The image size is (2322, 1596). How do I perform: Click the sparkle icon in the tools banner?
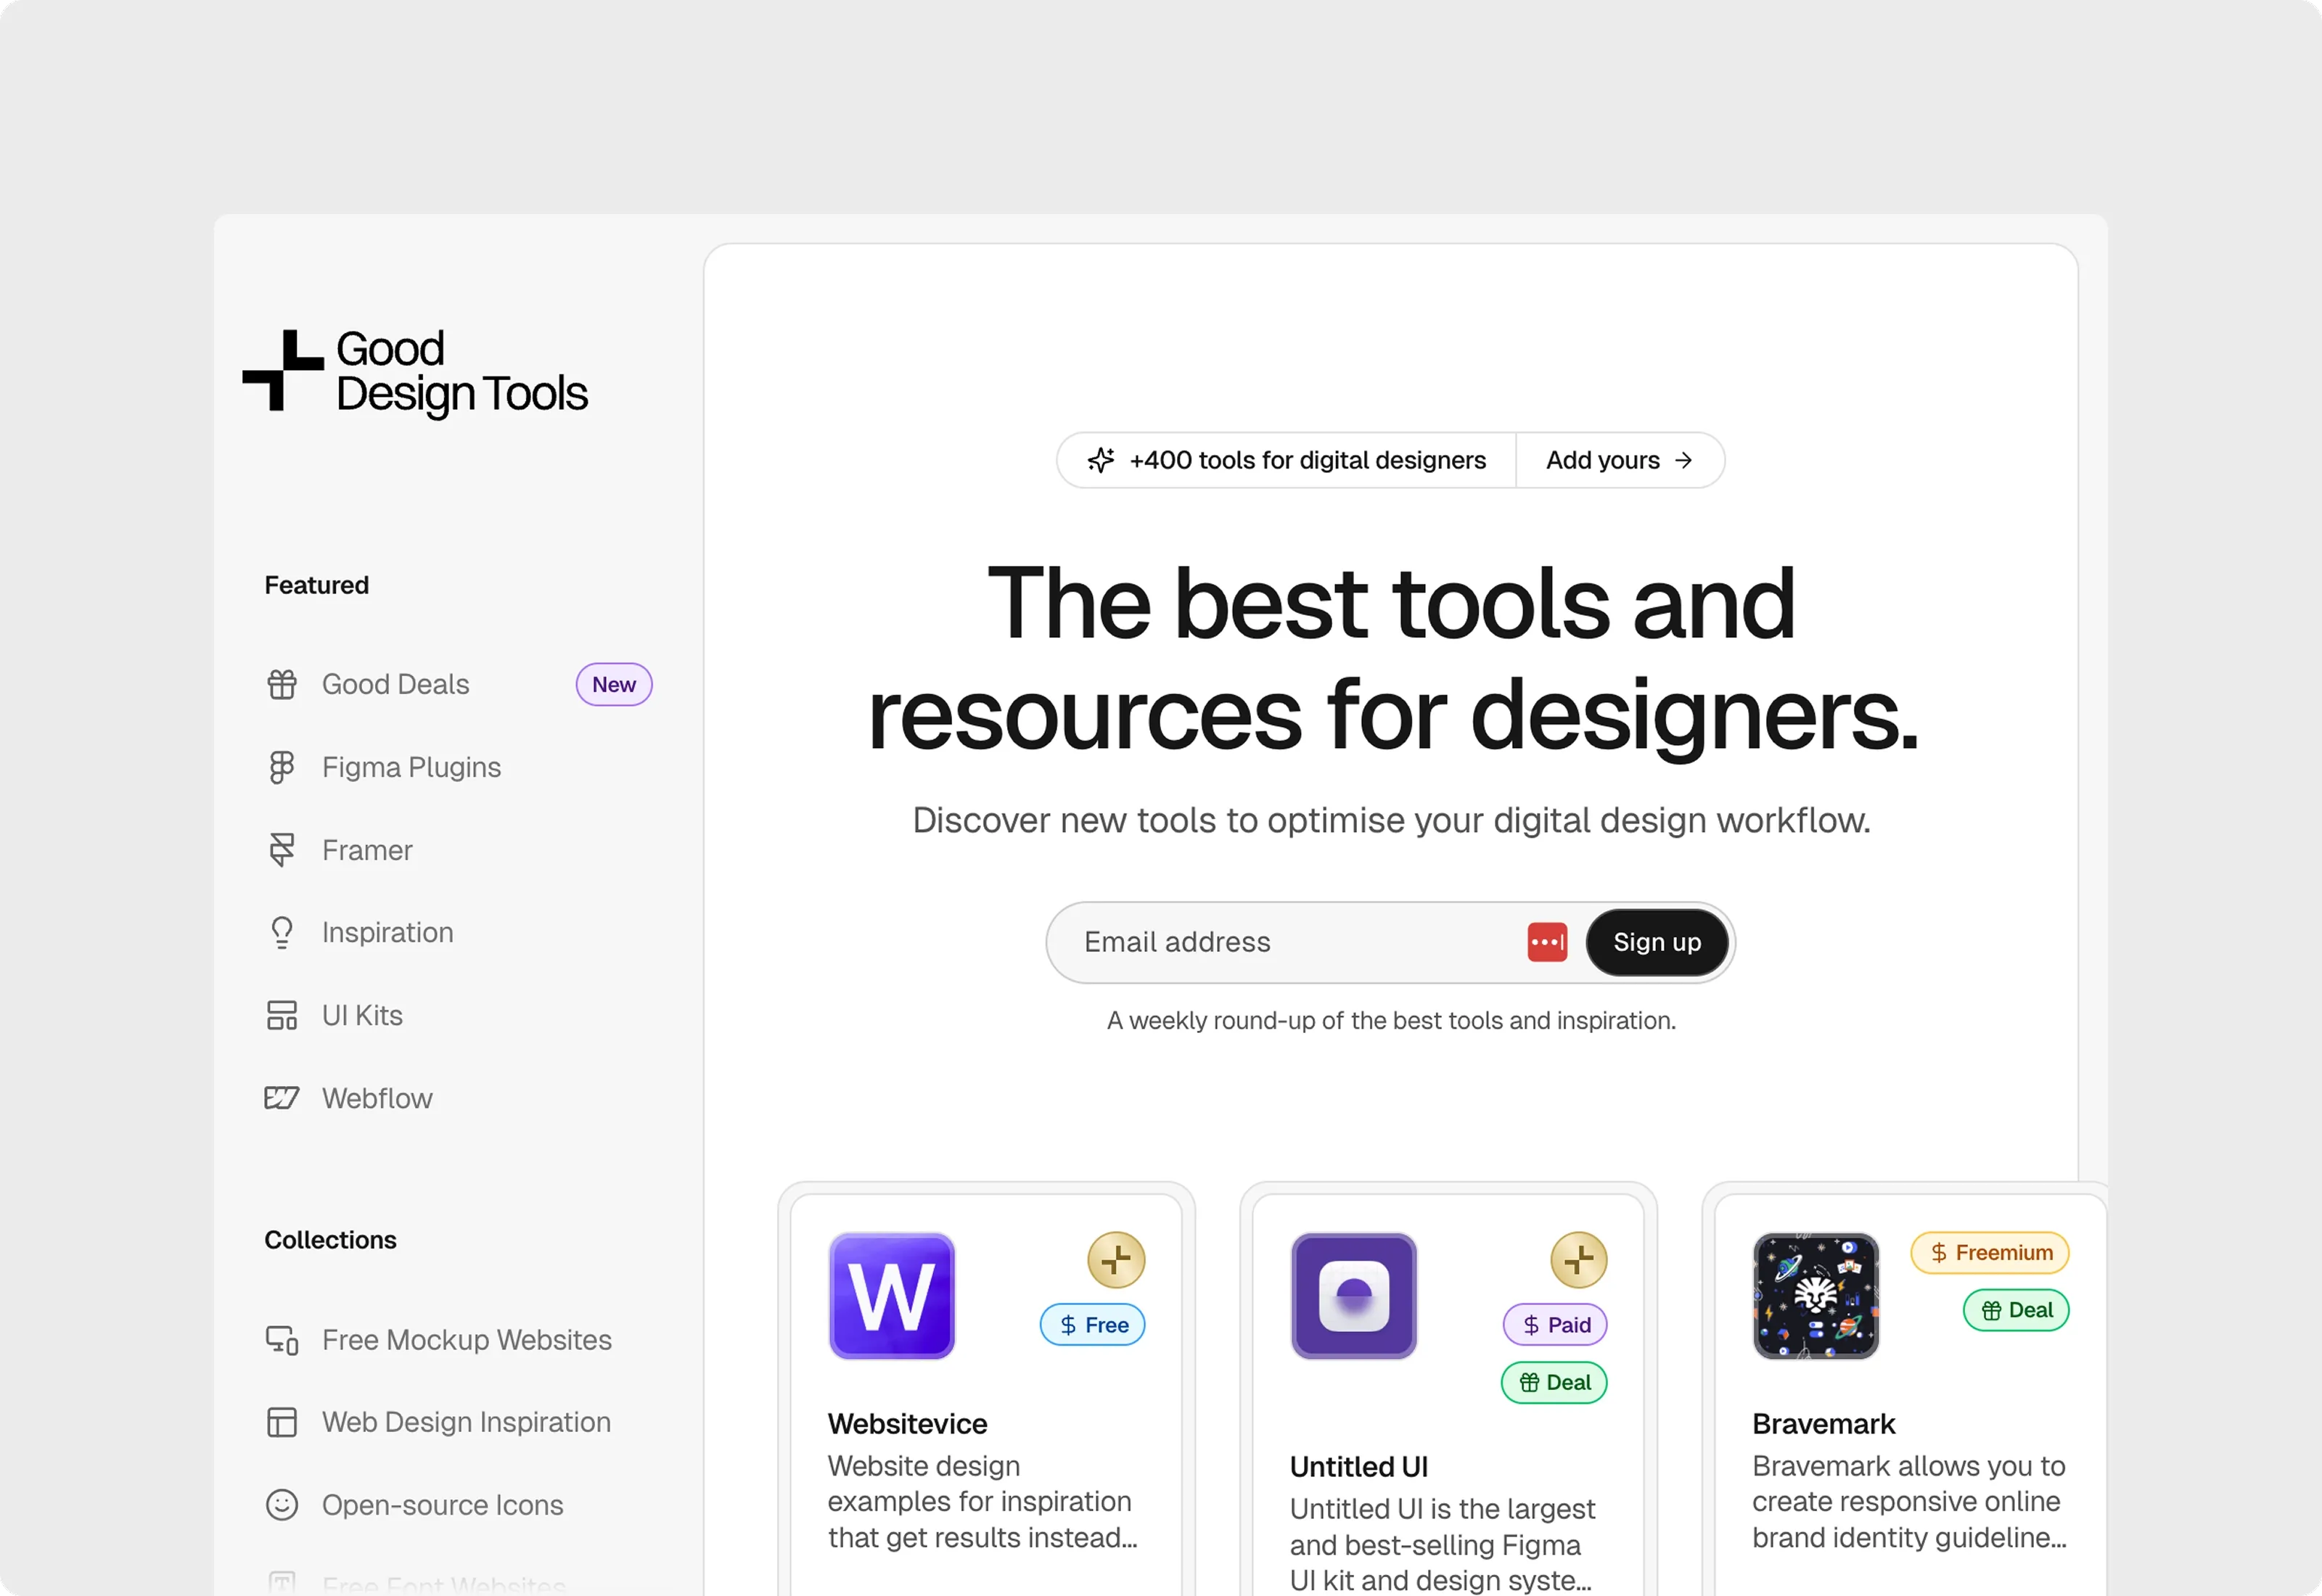point(1101,460)
